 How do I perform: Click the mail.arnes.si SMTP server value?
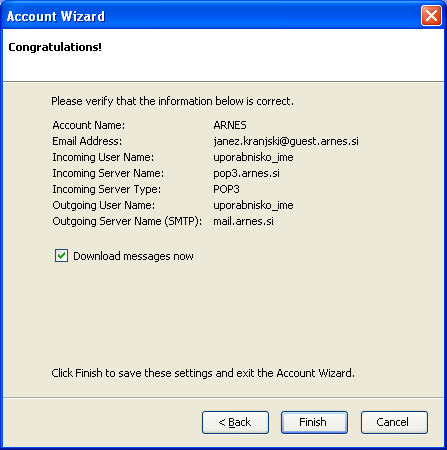pos(243,221)
